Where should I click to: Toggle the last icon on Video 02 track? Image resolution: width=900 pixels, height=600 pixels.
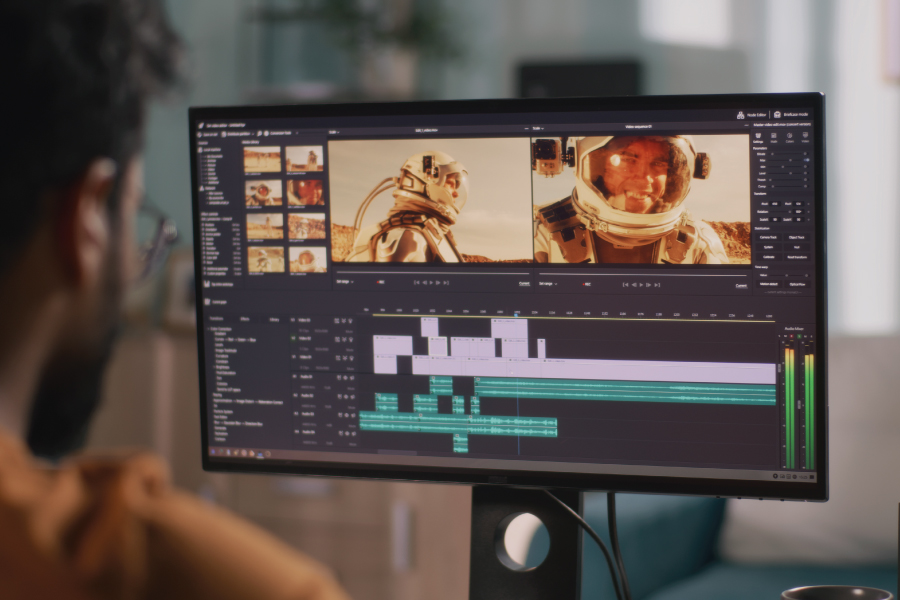pos(351,339)
